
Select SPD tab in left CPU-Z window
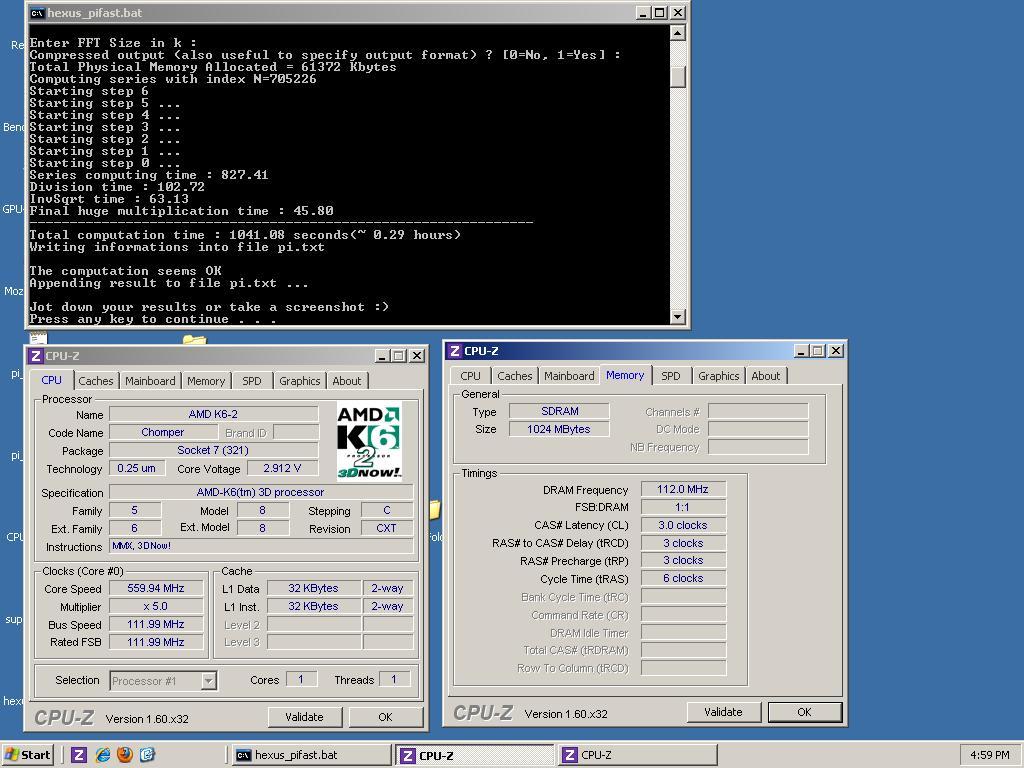[x=251, y=381]
